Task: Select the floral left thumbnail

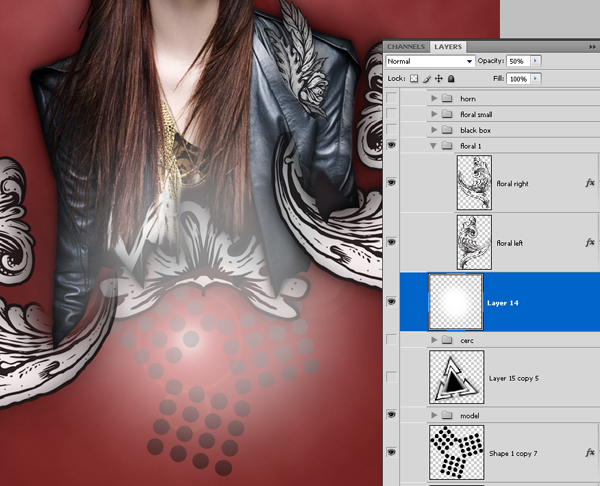Action: point(474,242)
